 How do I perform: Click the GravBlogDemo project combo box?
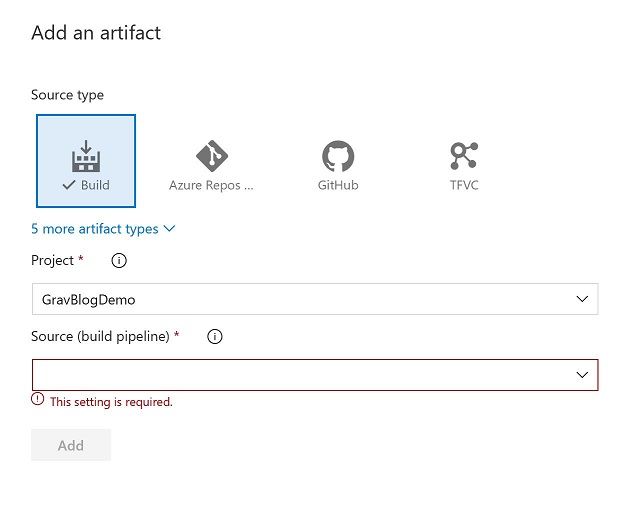(x=300, y=299)
